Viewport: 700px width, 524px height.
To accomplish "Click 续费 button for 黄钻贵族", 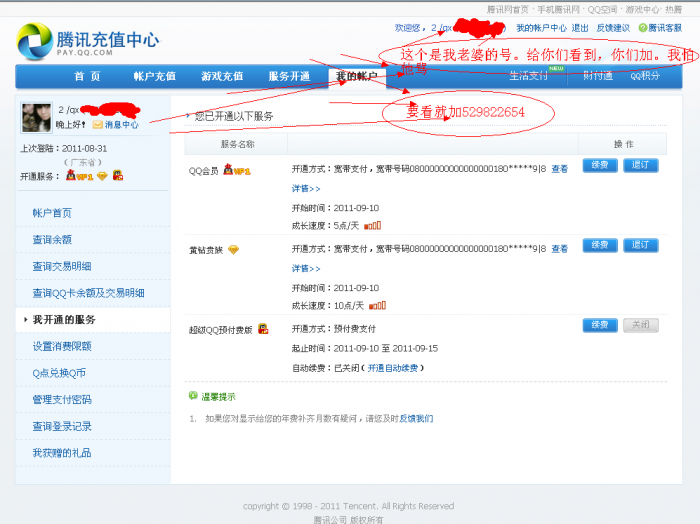I will pos(600,245).
